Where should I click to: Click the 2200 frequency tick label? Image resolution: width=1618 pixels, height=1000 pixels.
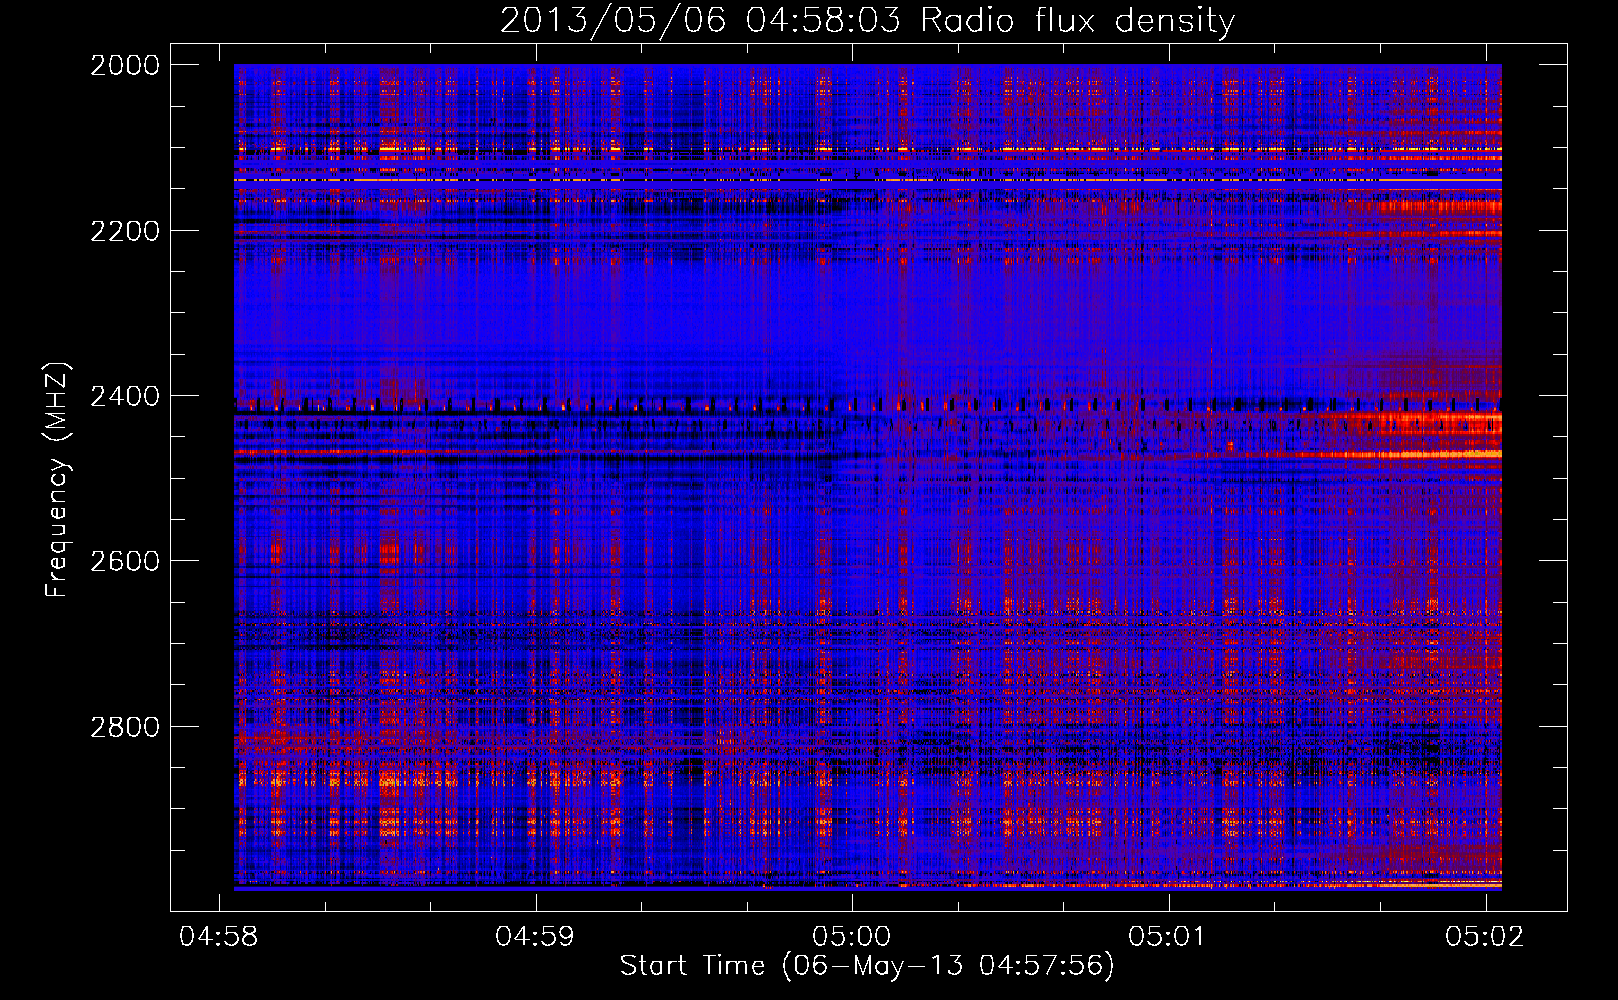pyautogui.click(x=125, y=231)
